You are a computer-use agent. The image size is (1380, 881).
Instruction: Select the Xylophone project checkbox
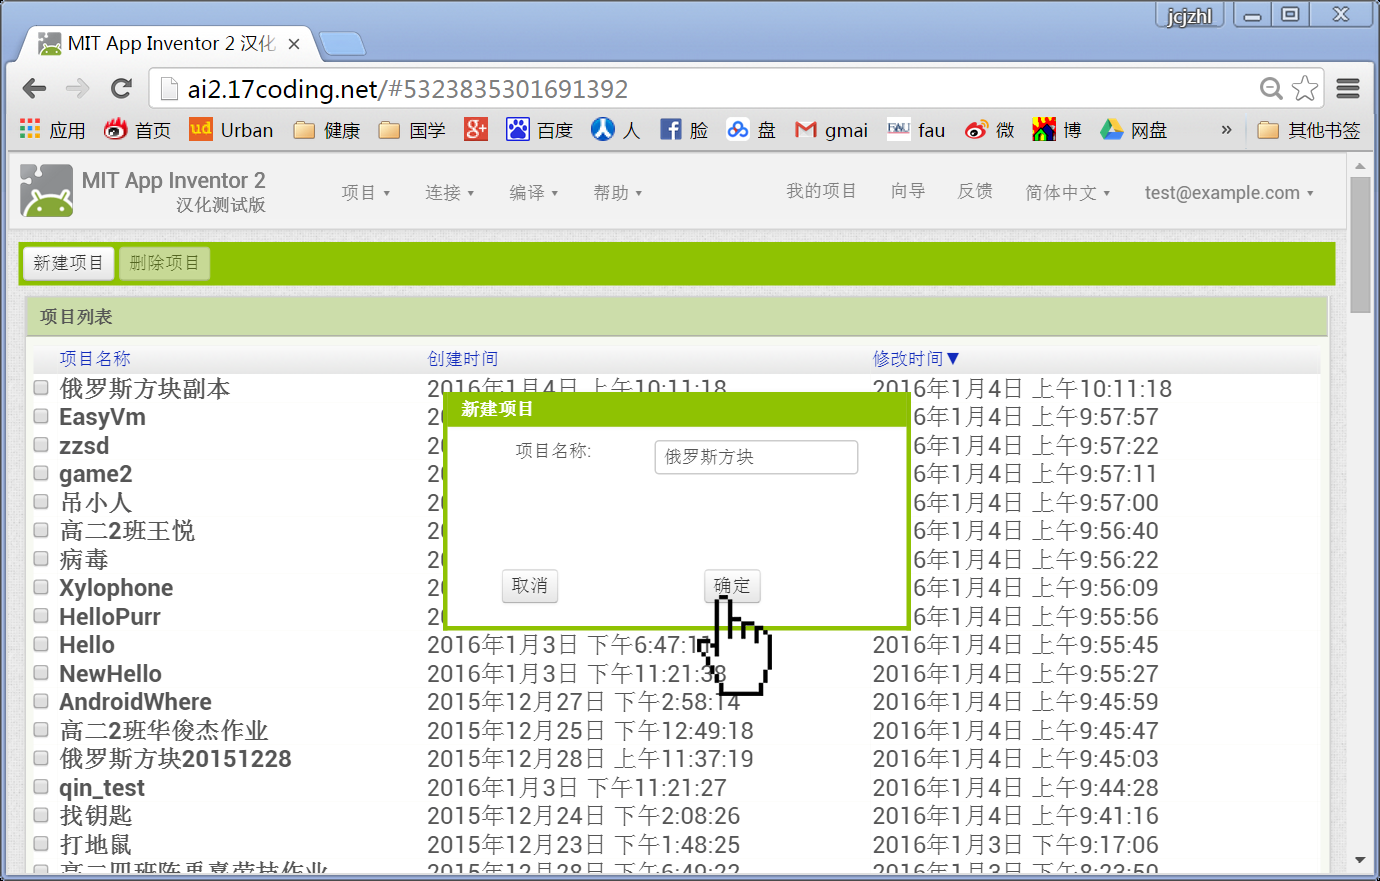41,587
